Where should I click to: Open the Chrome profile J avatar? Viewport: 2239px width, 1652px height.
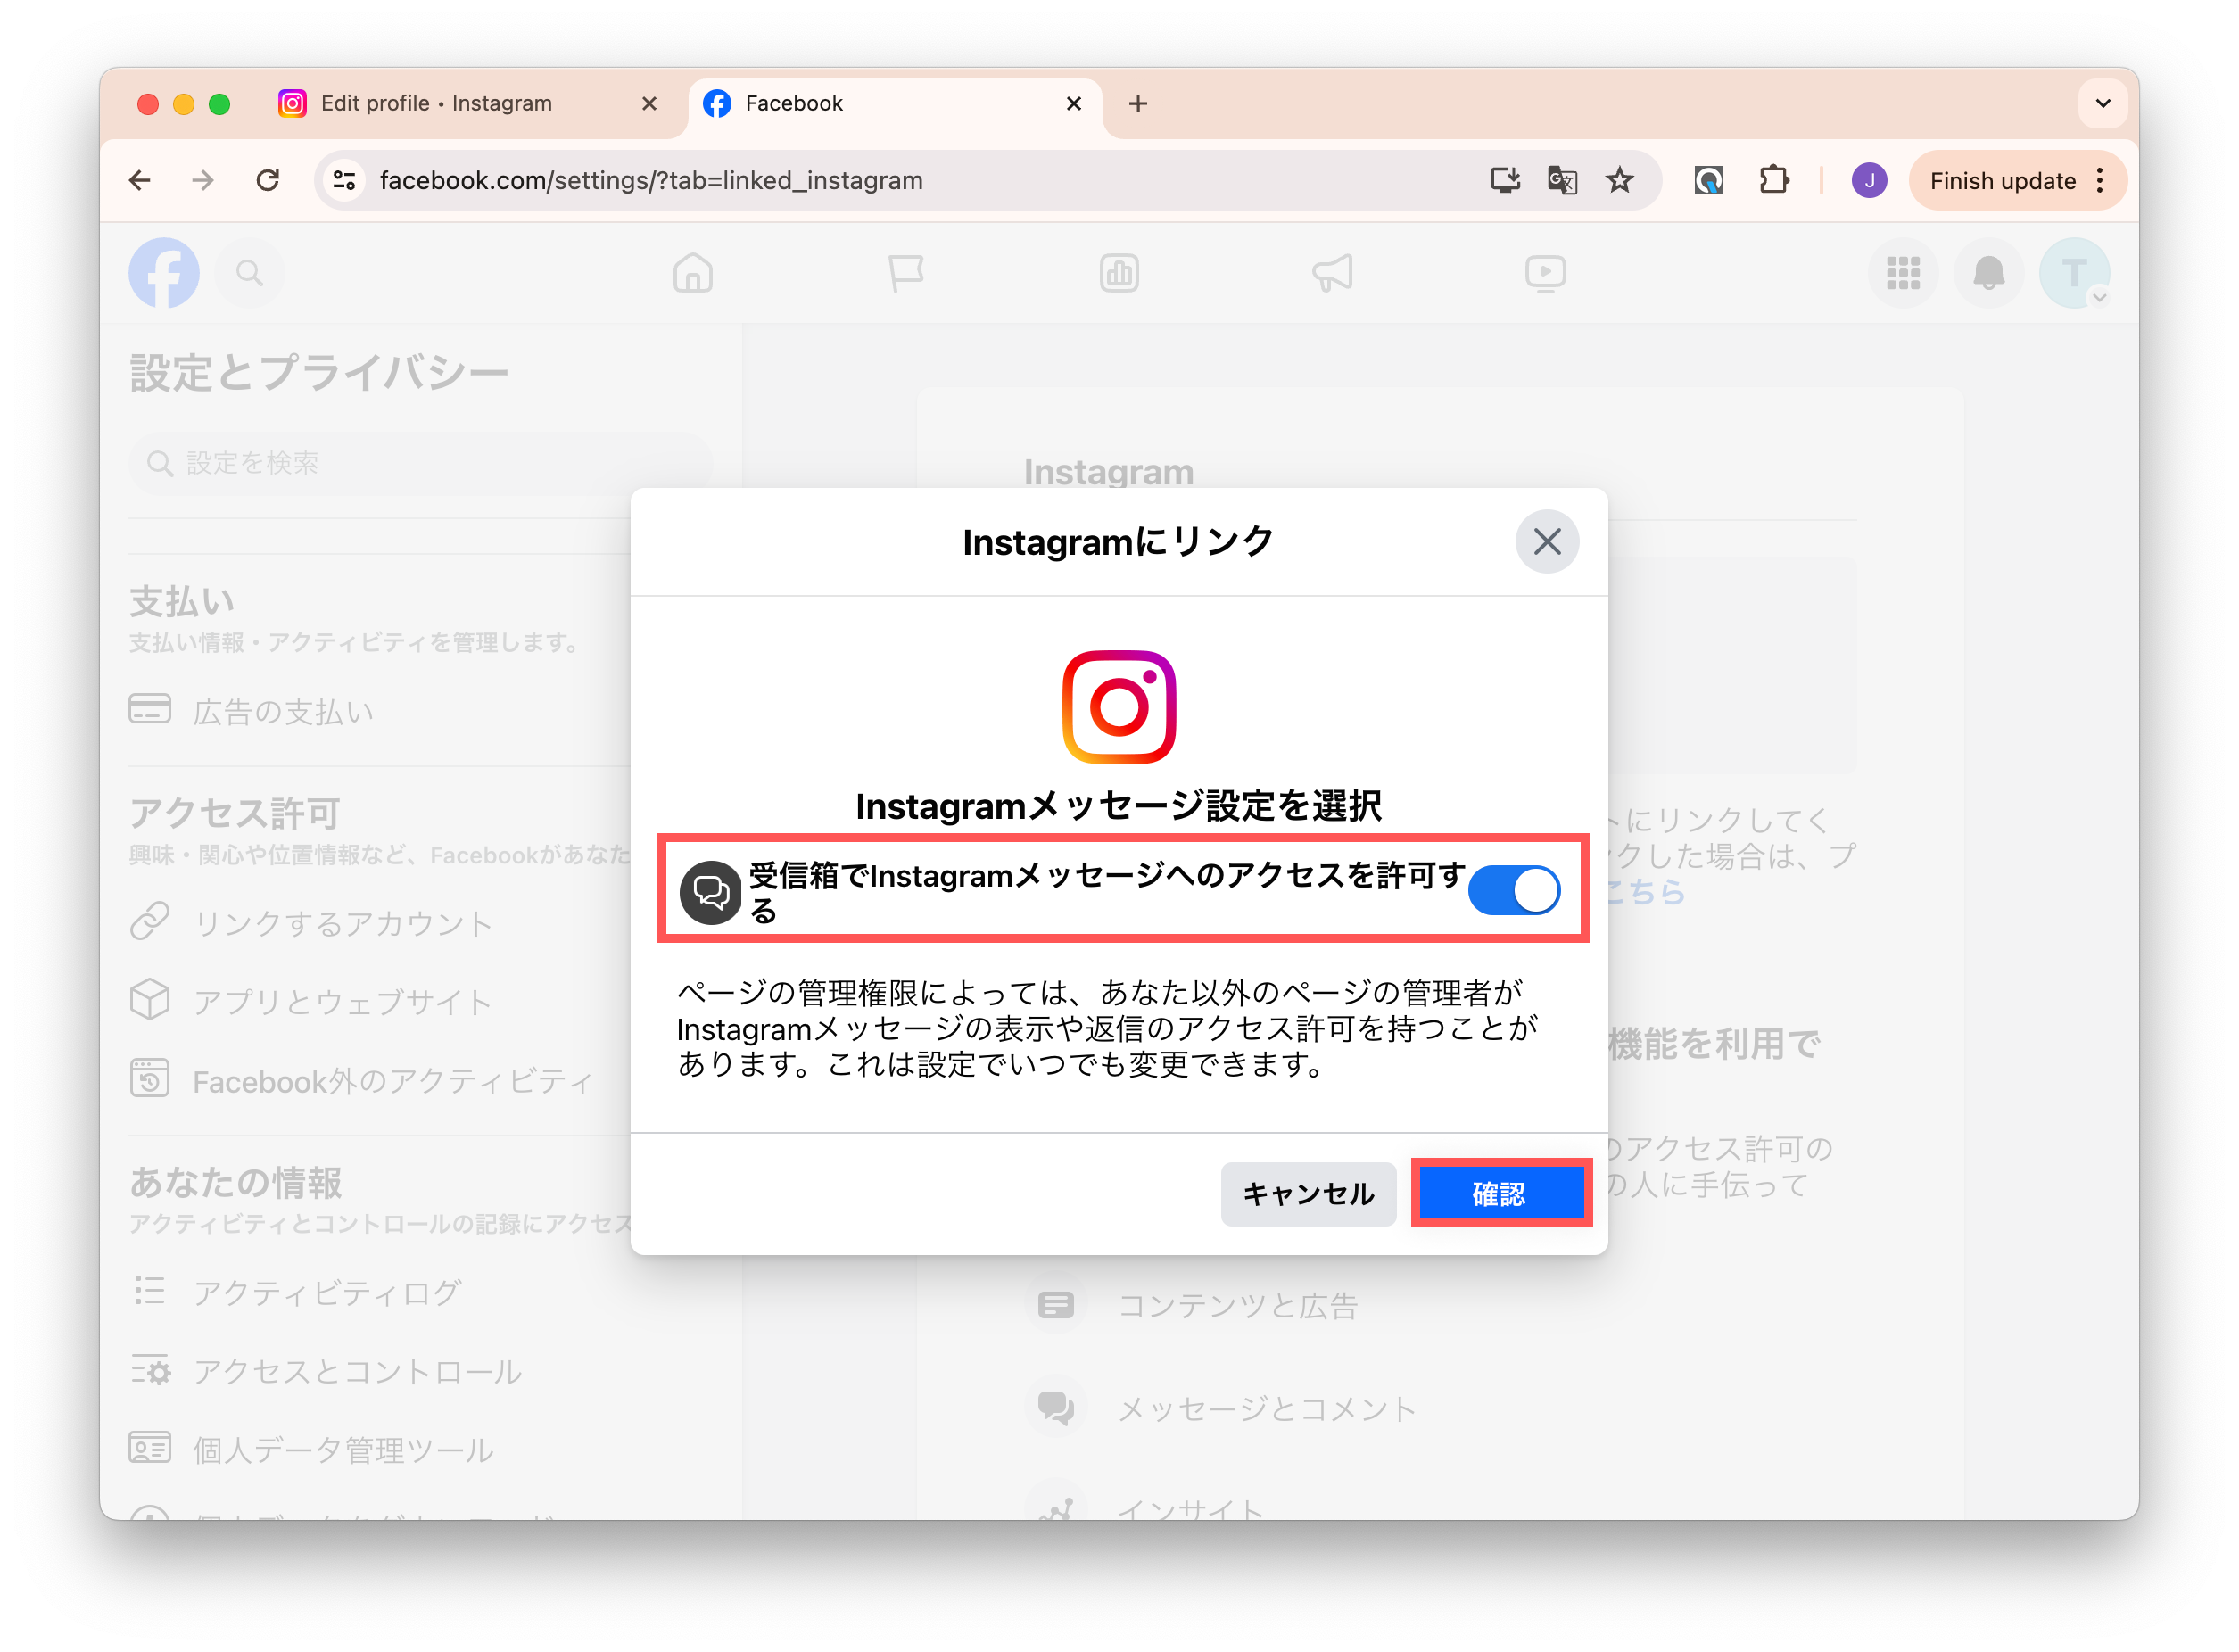click(x=1869, y=180)
